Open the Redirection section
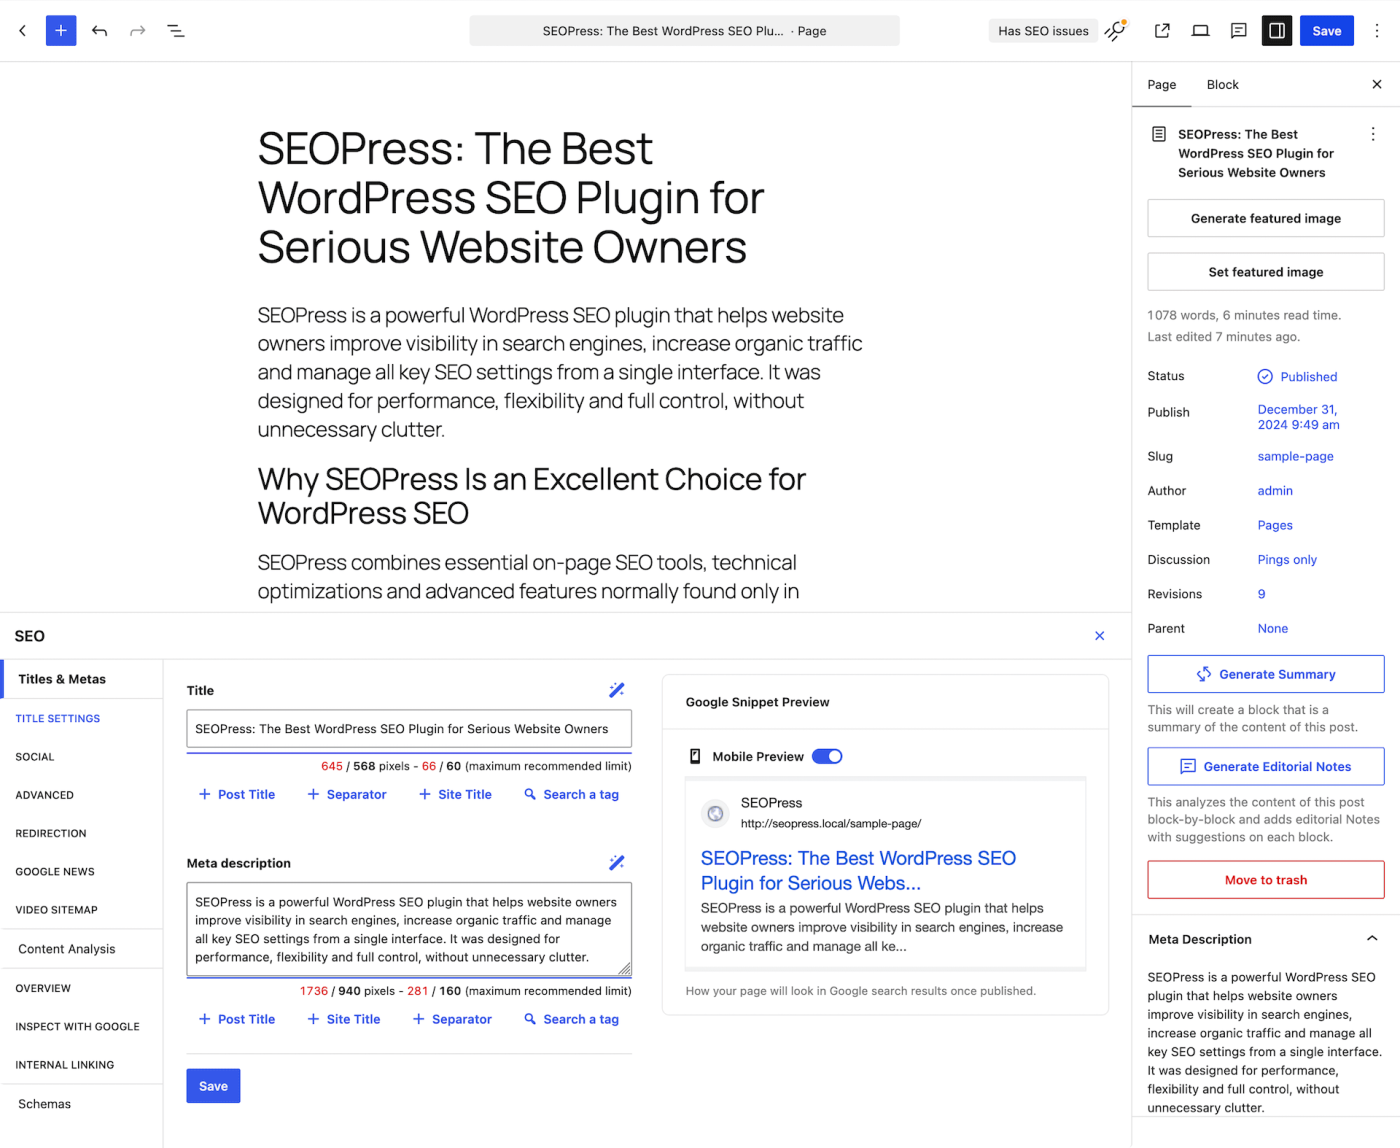1400x1148 pixels. (51, 833)
